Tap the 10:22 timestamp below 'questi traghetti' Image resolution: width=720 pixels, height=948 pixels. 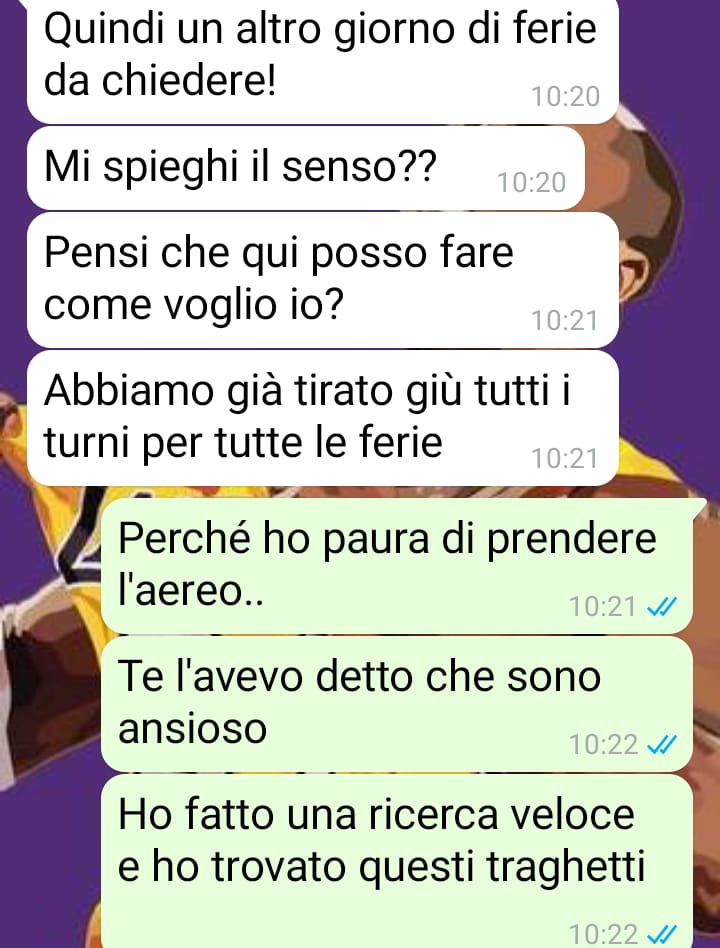(x=603, y=934)
